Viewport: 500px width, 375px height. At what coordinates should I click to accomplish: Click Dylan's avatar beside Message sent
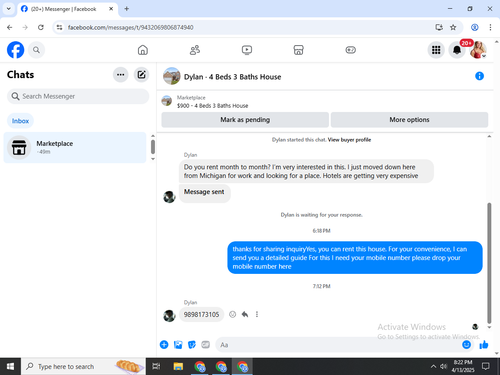click(x=169, y=197)
